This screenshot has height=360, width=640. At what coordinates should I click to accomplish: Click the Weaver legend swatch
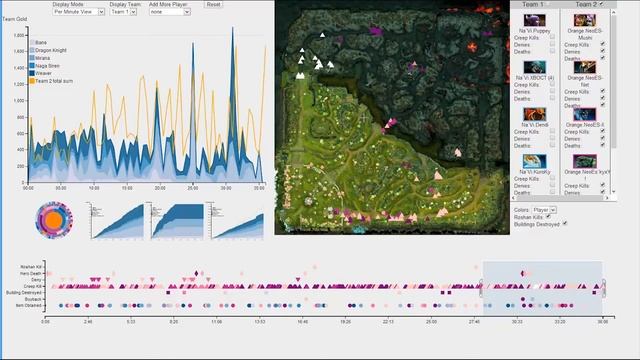(32, 73)
